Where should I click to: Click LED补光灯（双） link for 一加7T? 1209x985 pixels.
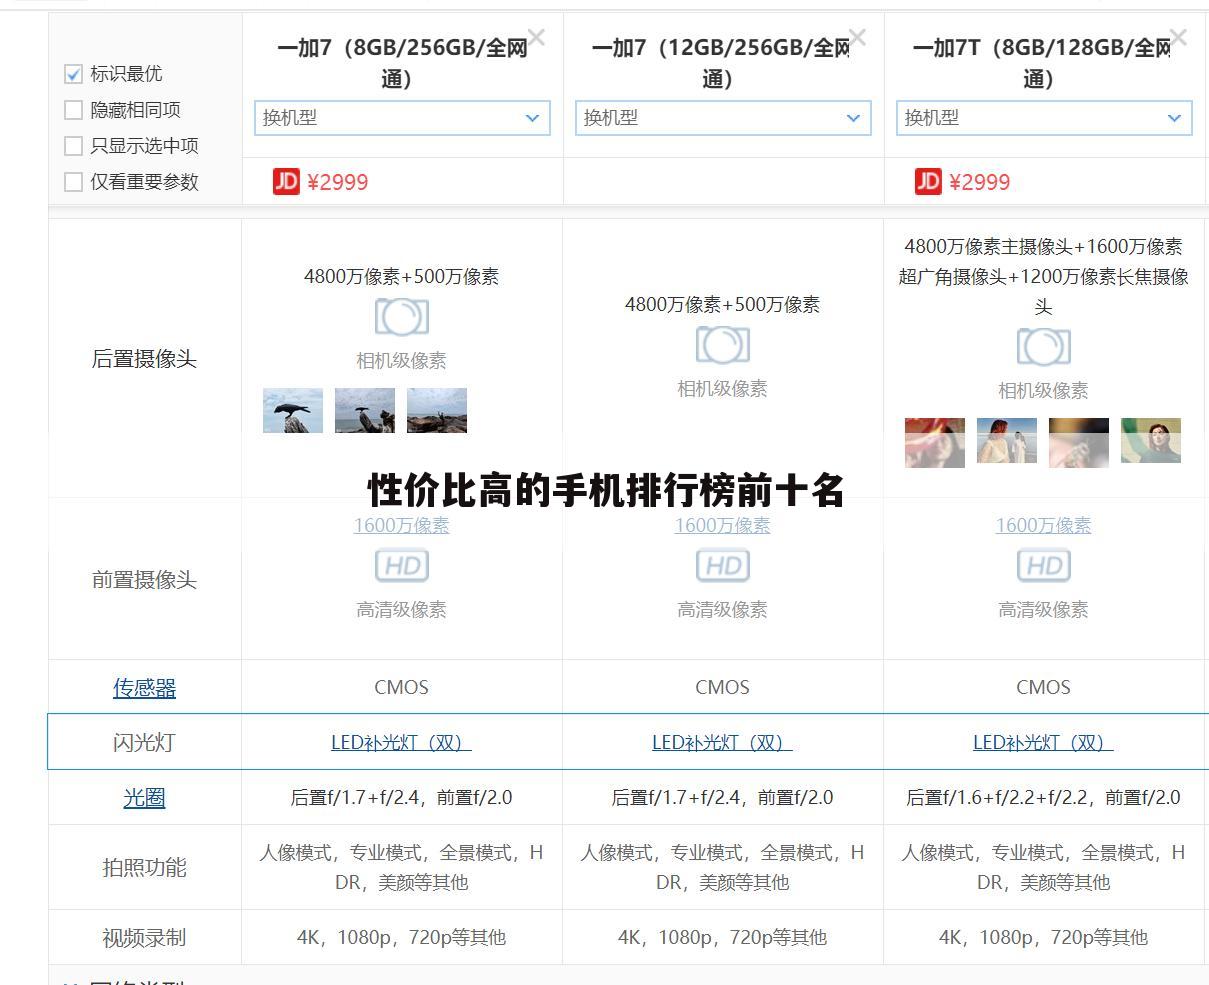(x=1044, y=743)
